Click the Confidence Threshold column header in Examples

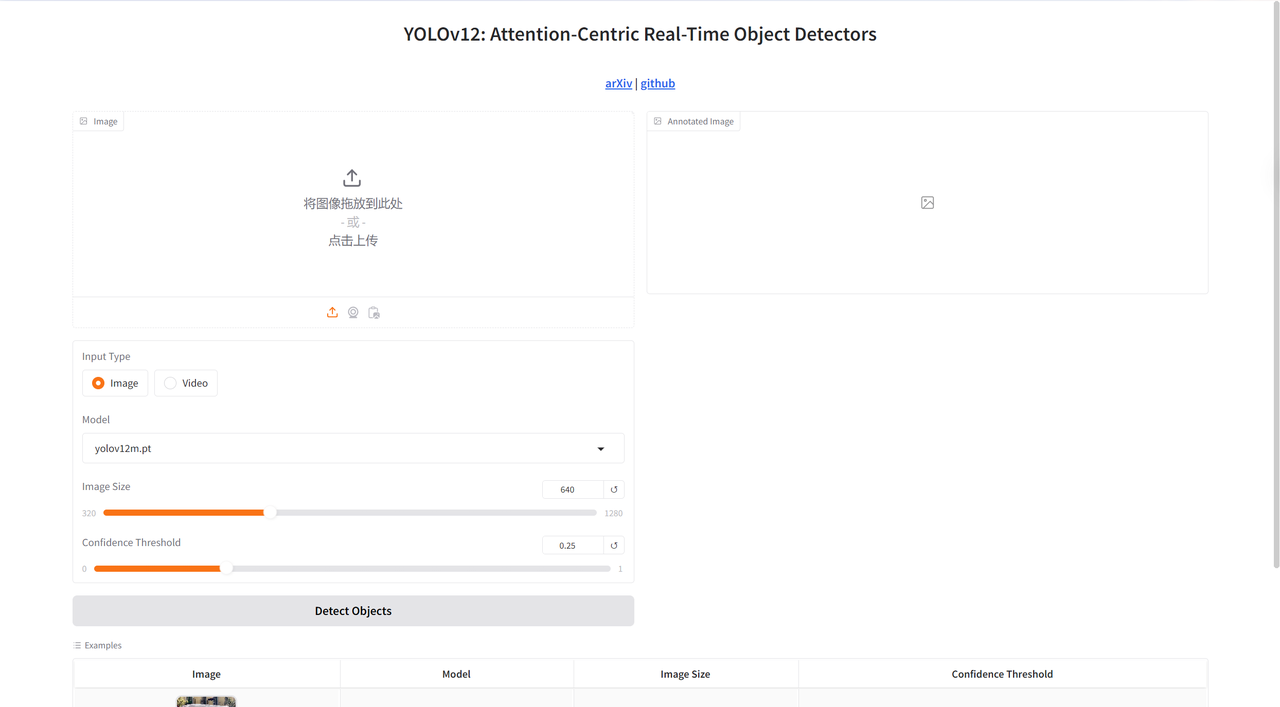point(1002,674)
